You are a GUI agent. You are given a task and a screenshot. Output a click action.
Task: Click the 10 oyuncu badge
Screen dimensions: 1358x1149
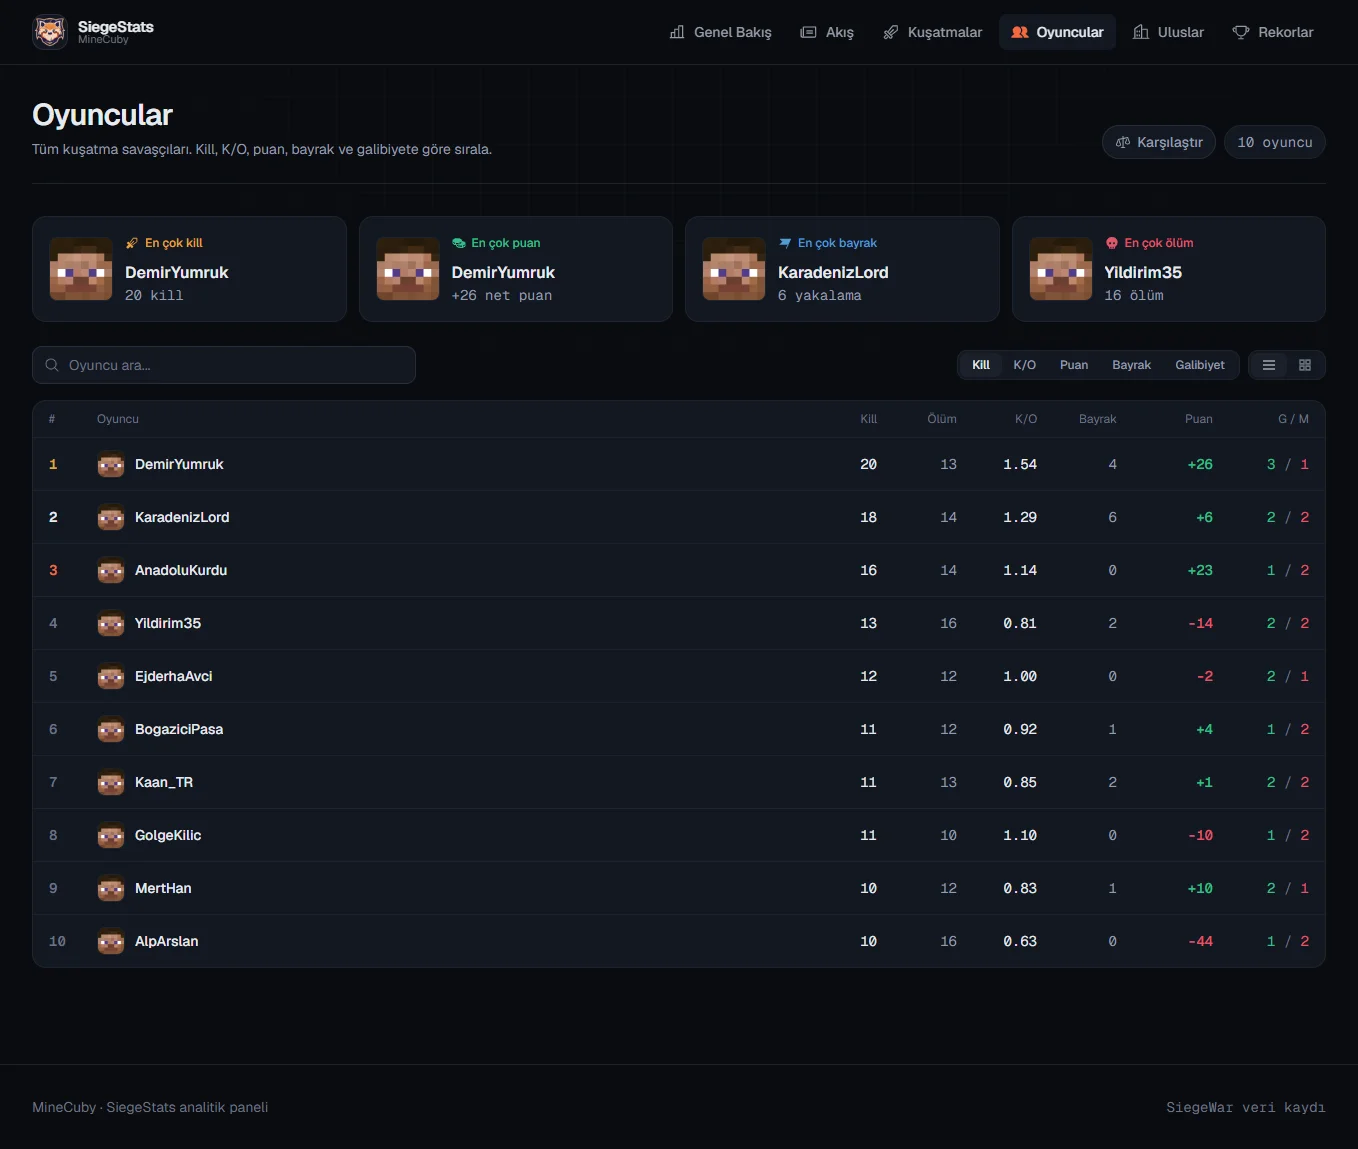pyautogui.click(x=1275, y=142)
